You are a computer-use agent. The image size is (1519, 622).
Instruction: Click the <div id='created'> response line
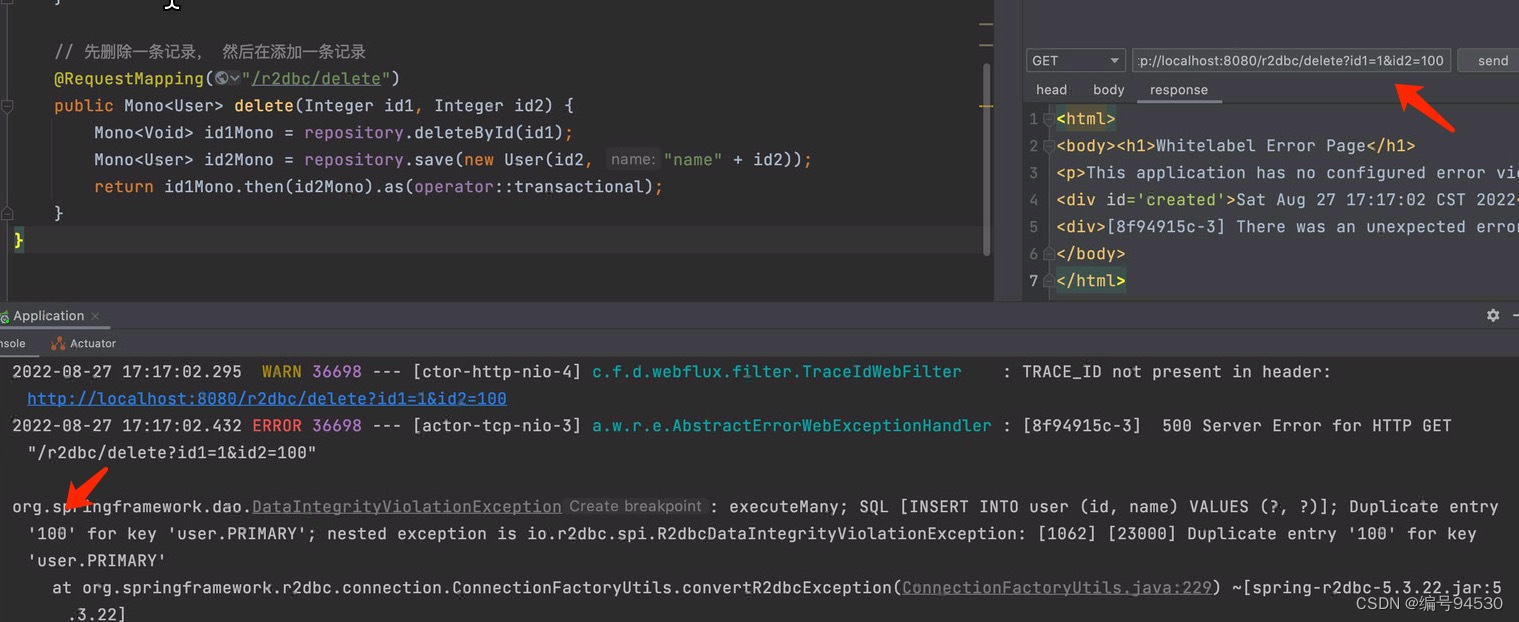coord(1287,200)
